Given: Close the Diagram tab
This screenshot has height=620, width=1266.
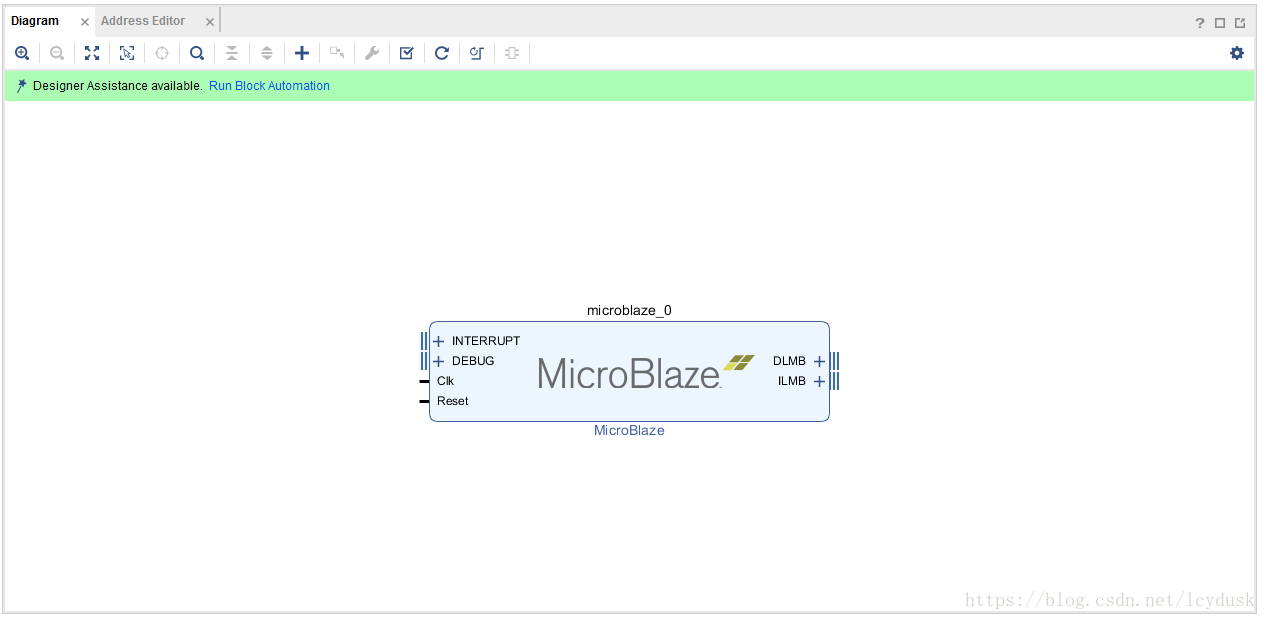Looking at the screenshot, I should click(x=85, y=22).
